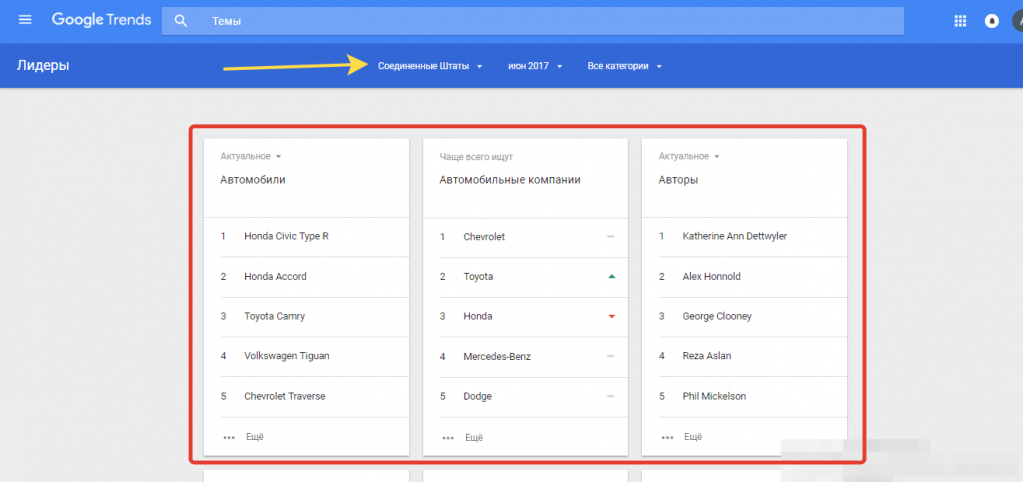Select Dodge row
This screenshot has width=1023, height=482.
coord(526,397)
